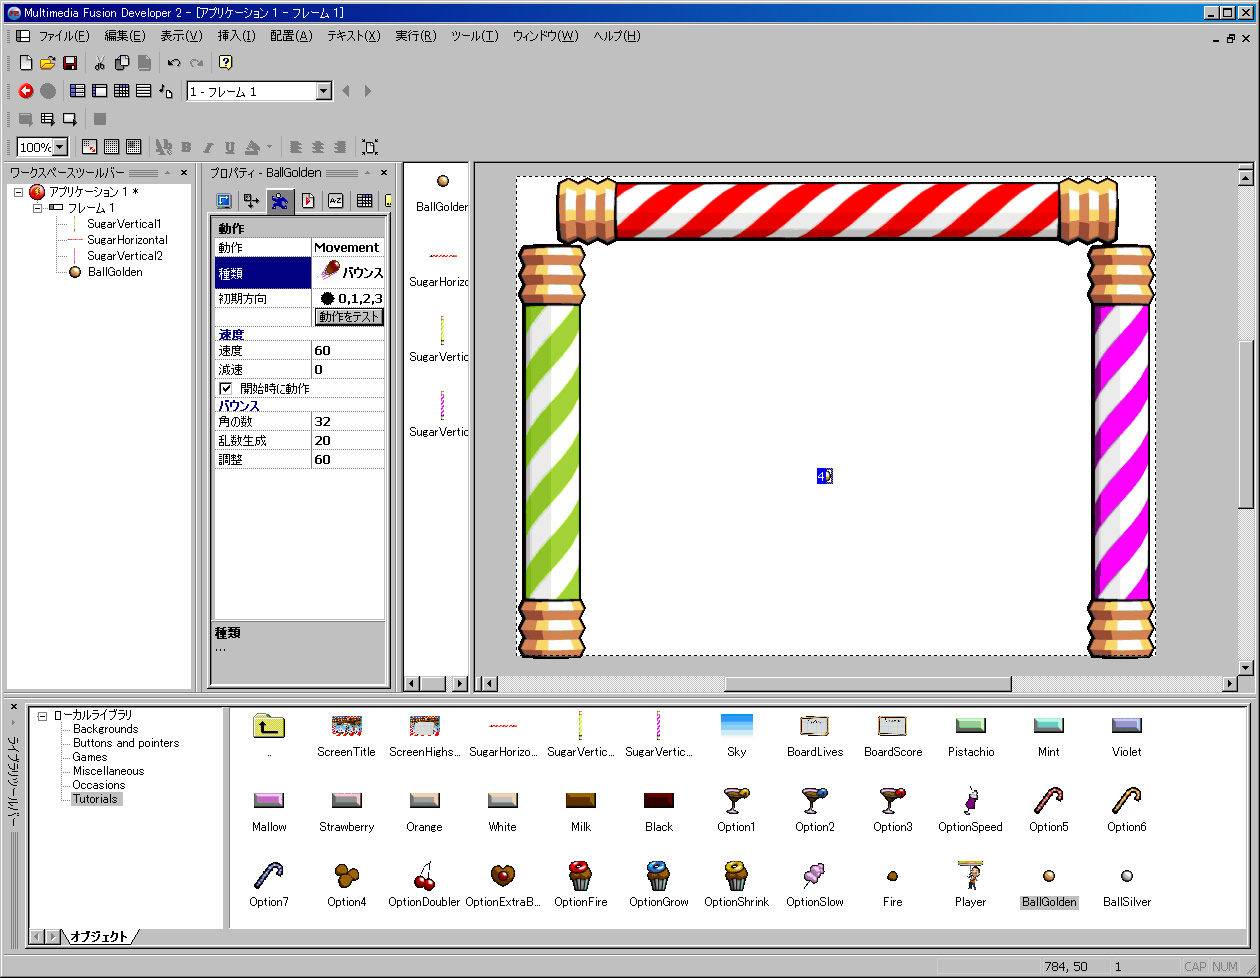This screenshot has width=1260, height=978.
Task: Click the red back arrow icon
Action: [26, 91]
